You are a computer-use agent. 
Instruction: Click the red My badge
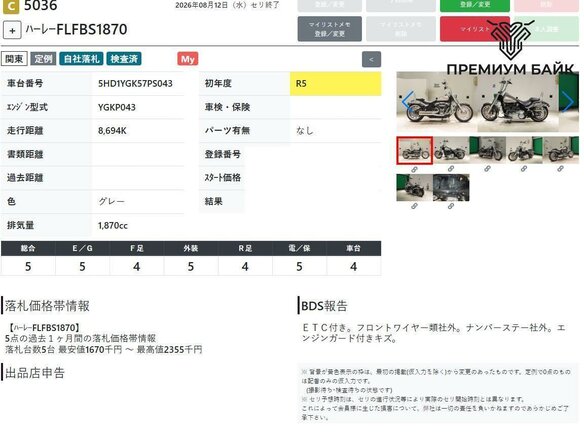[x=188, y=59]
